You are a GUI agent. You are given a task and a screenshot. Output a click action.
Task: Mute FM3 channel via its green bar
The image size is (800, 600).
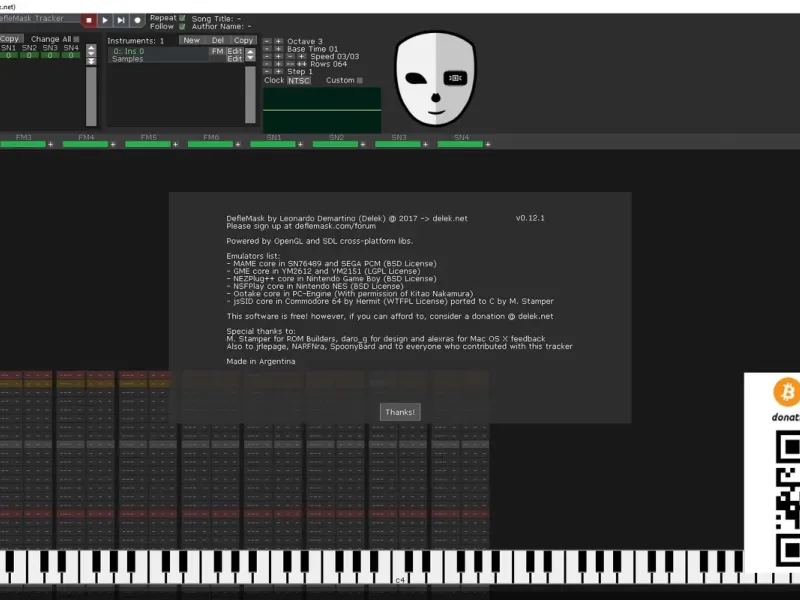(x=23, y=144)
